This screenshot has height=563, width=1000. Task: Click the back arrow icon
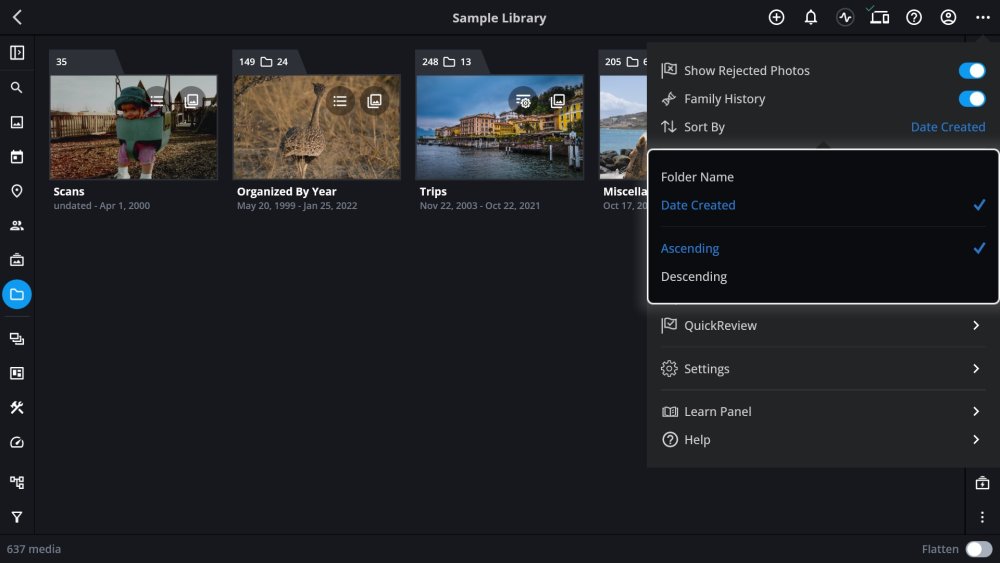pos(17,17)
